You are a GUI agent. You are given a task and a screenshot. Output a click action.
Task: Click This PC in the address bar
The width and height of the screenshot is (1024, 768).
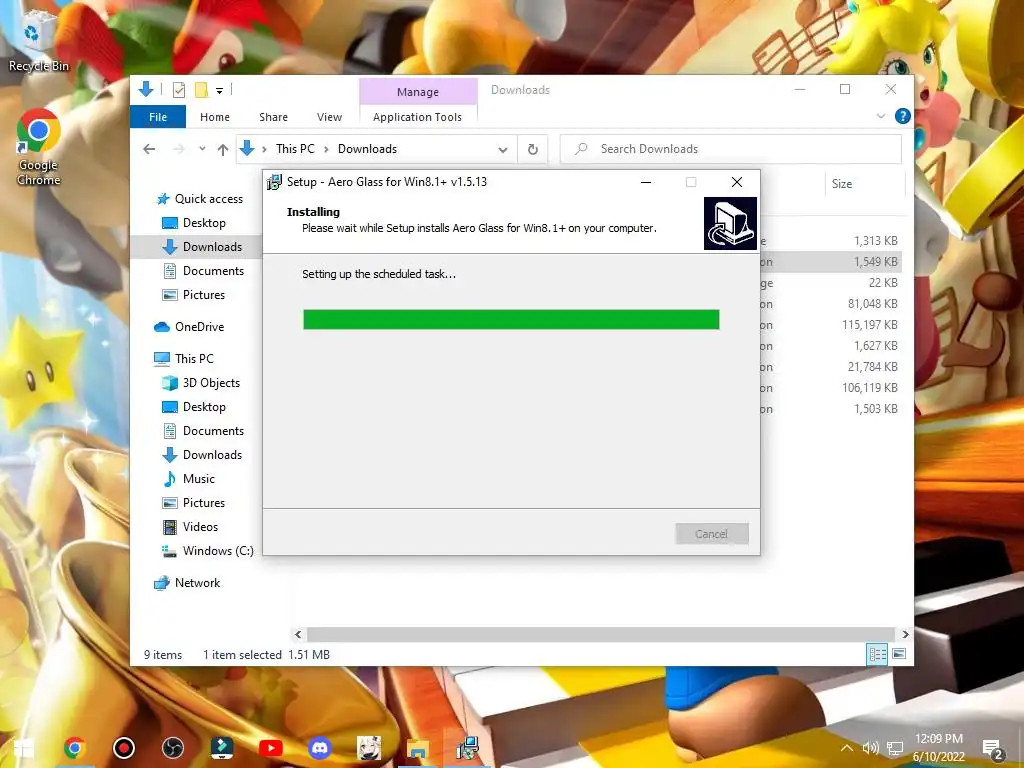295,149
